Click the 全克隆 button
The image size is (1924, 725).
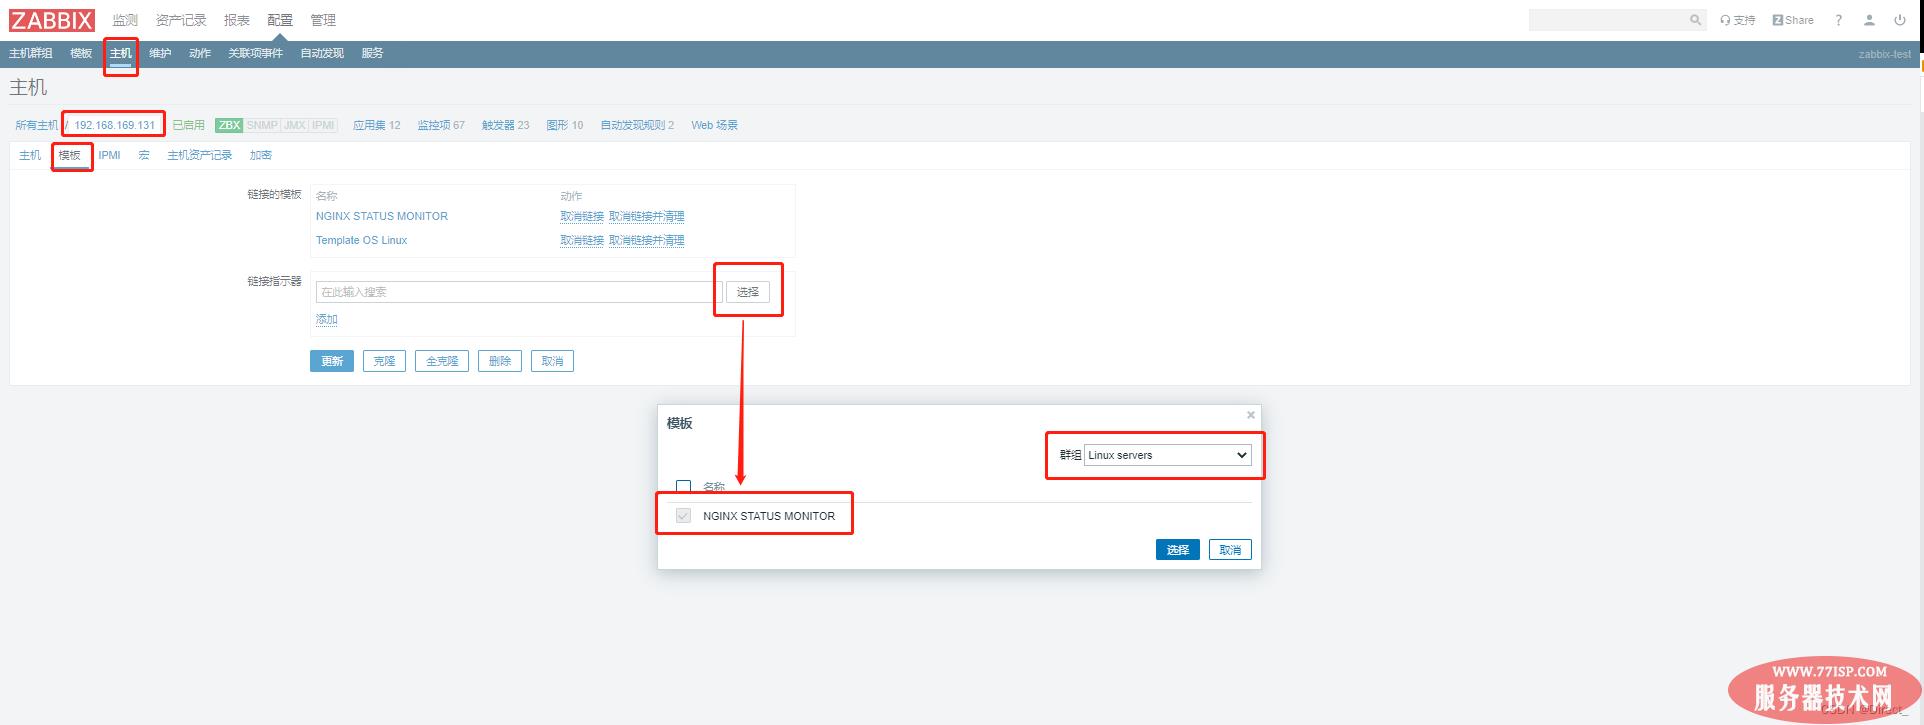point(442,361)
